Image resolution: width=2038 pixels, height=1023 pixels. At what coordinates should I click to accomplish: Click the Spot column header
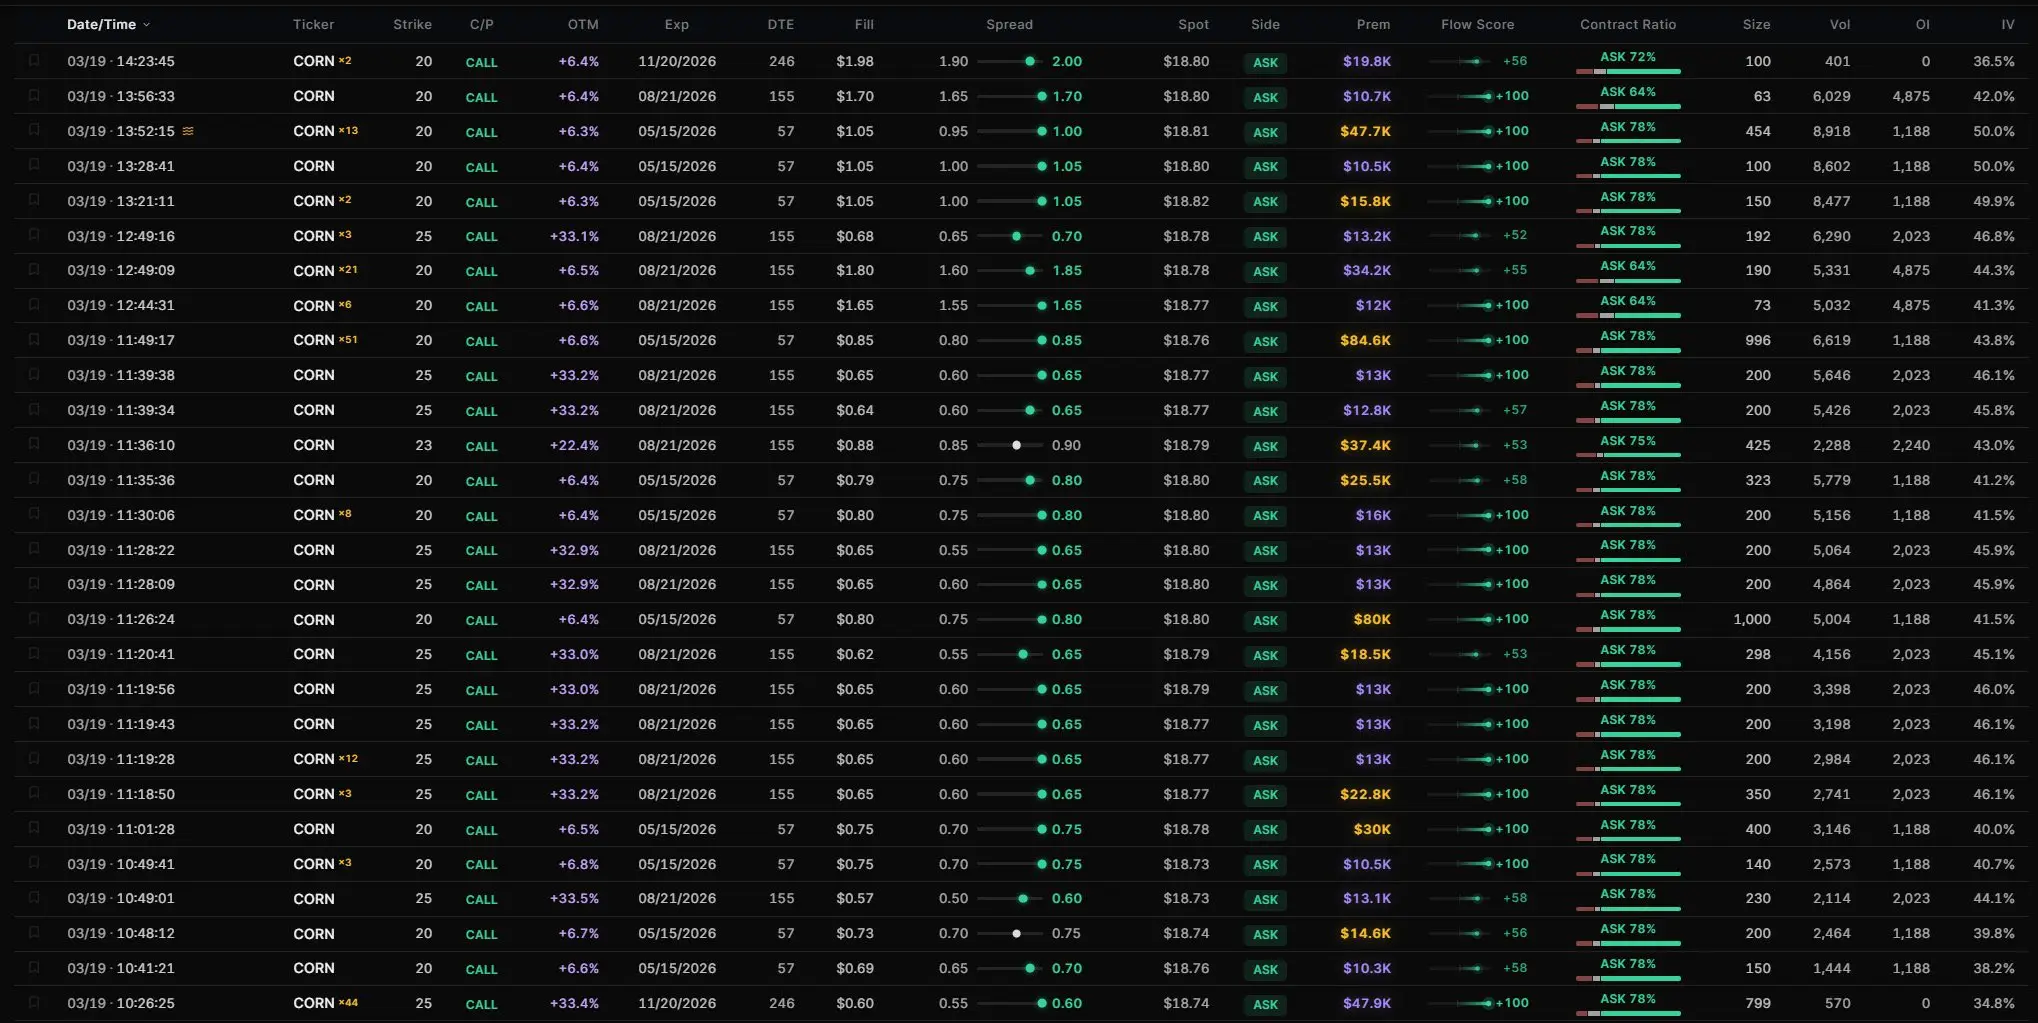1193,24
